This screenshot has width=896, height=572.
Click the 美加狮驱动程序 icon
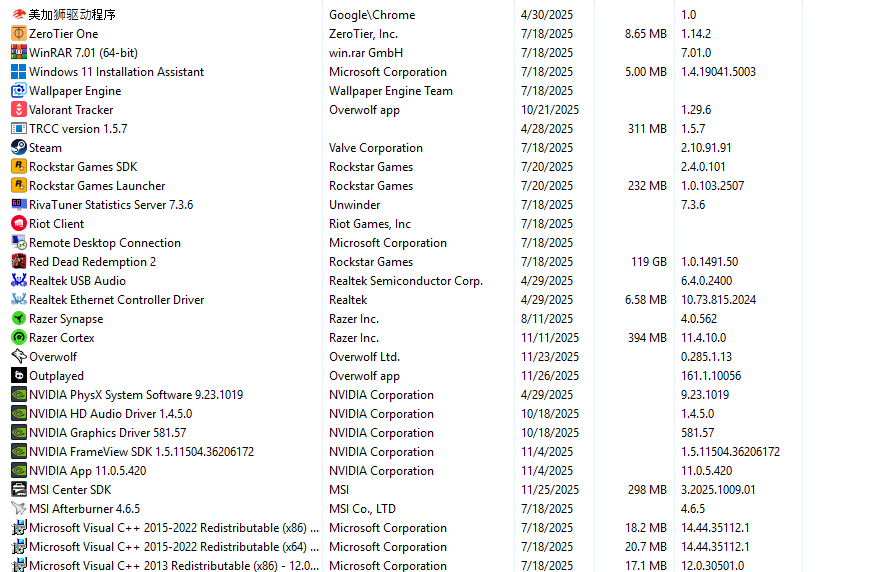(19, 14)
